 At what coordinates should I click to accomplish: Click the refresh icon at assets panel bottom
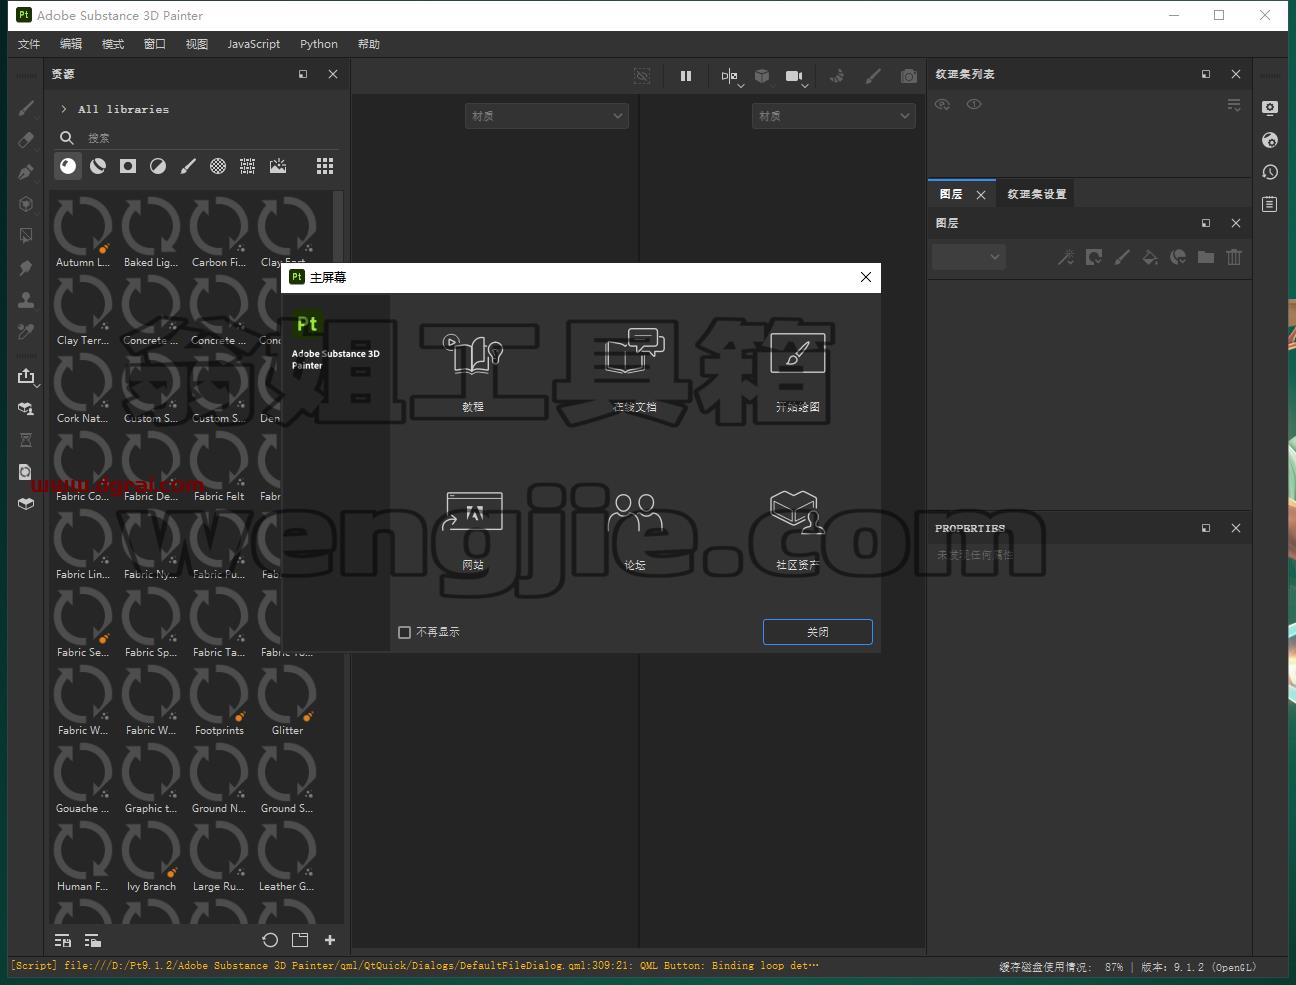(270, 940)
